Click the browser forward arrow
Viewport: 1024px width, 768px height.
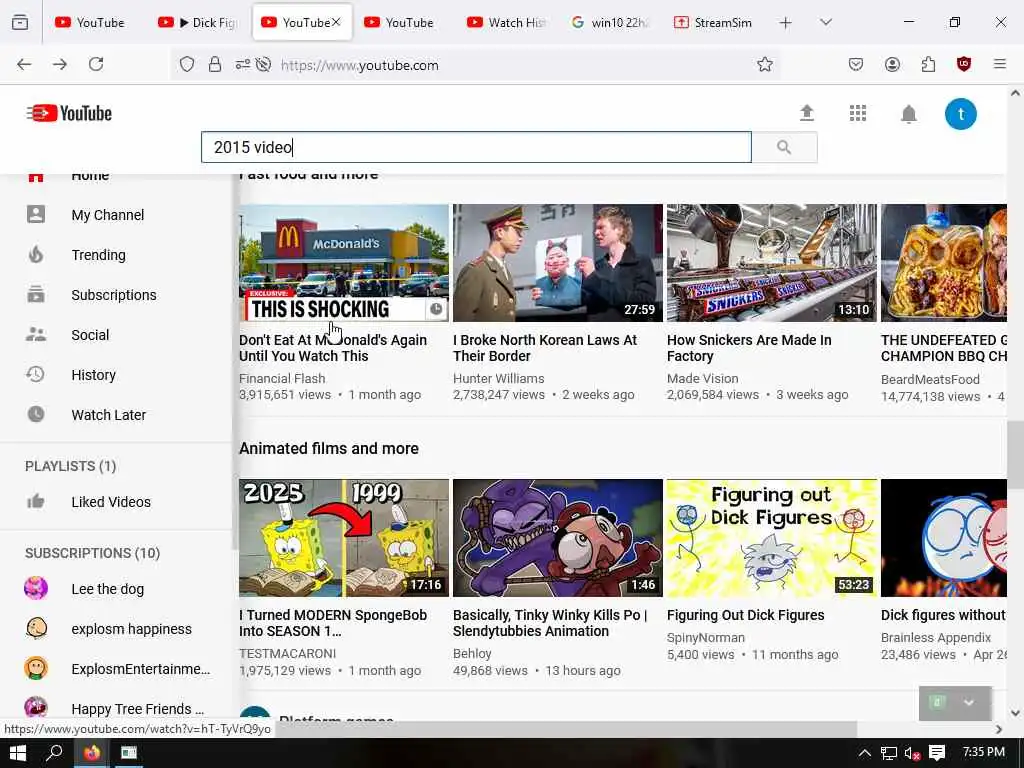60,64
